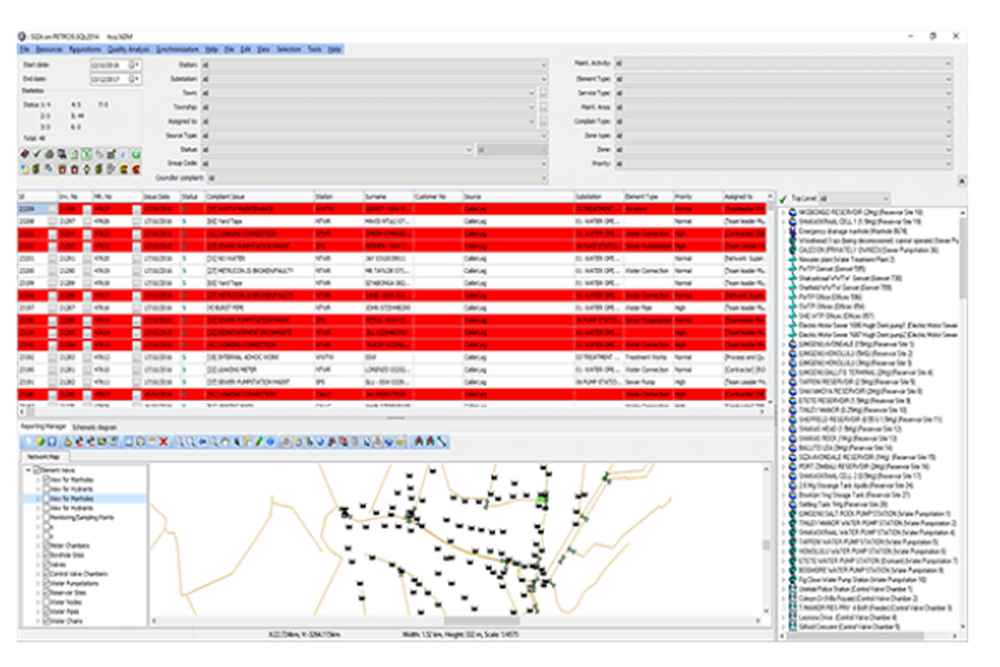
Task: Open the End date calendar dropdown
Action: click(135, 79)
